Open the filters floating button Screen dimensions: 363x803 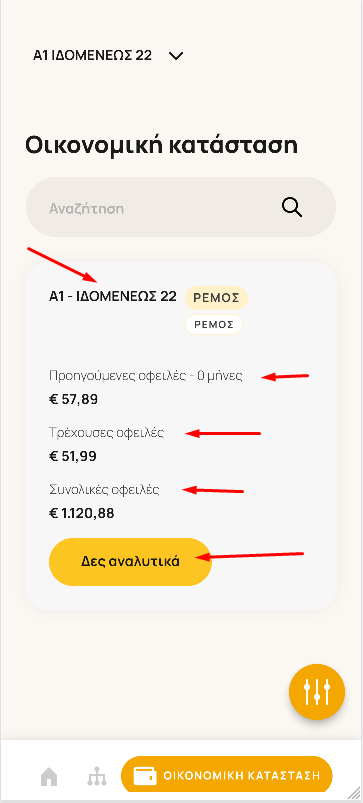[317, 692]
